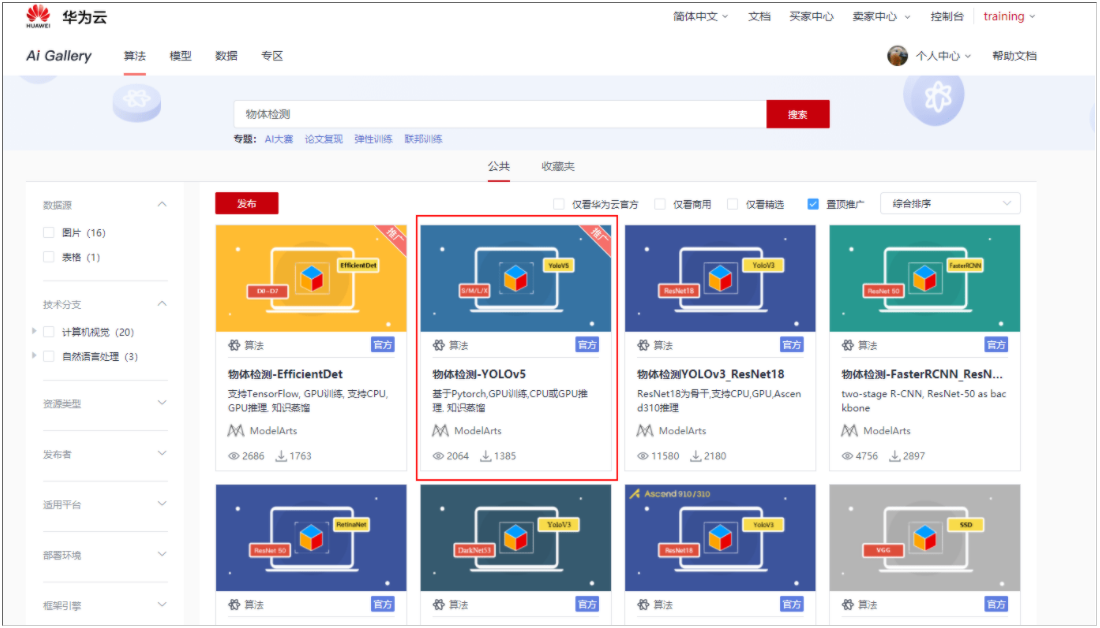Viewport: 1100px width, 628px height.
Task: Click ModelArts logo on YOLOv3_ResNet18 card
Action: tap(645, 431)
